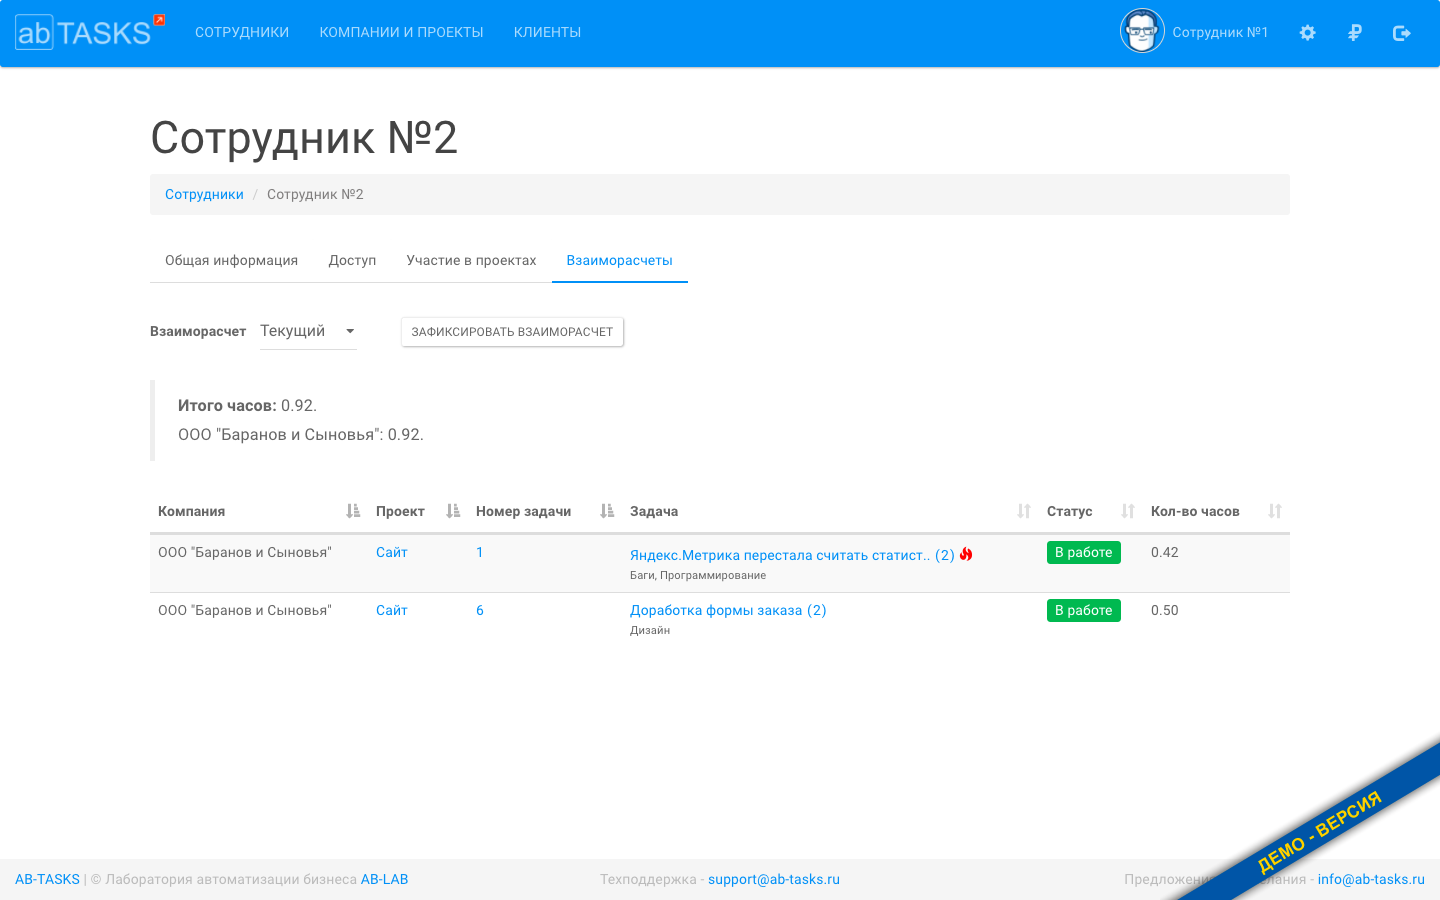Sort the Номер задачи column with its sort icon
Image resolution: width=1440 pixels, height=900 pixels.
tap(605, 511)
